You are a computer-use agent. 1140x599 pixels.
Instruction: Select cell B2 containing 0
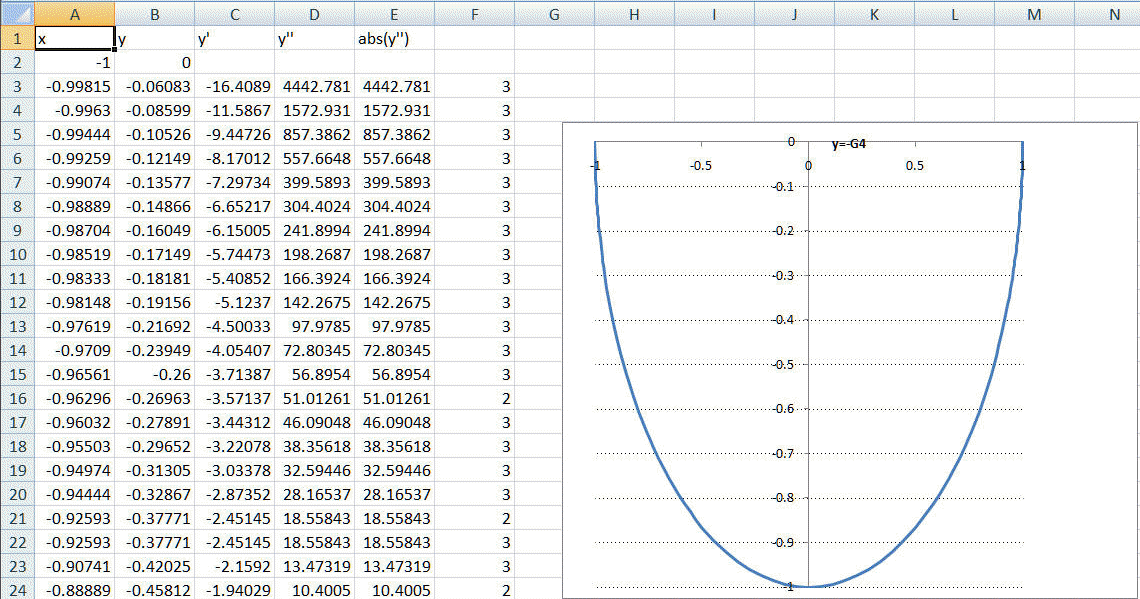154,62
